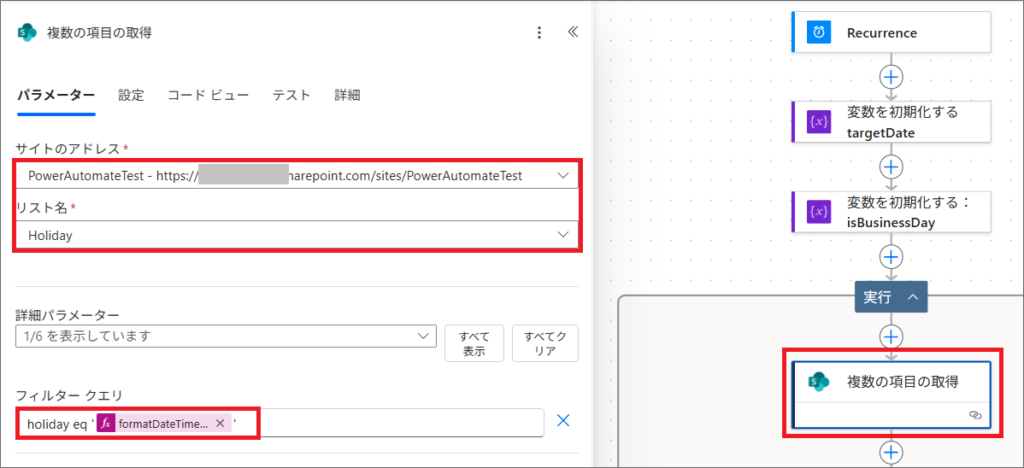Open the リスト名 Holiday dropdown
1024x468 pixels.
(x=563, y=235)
